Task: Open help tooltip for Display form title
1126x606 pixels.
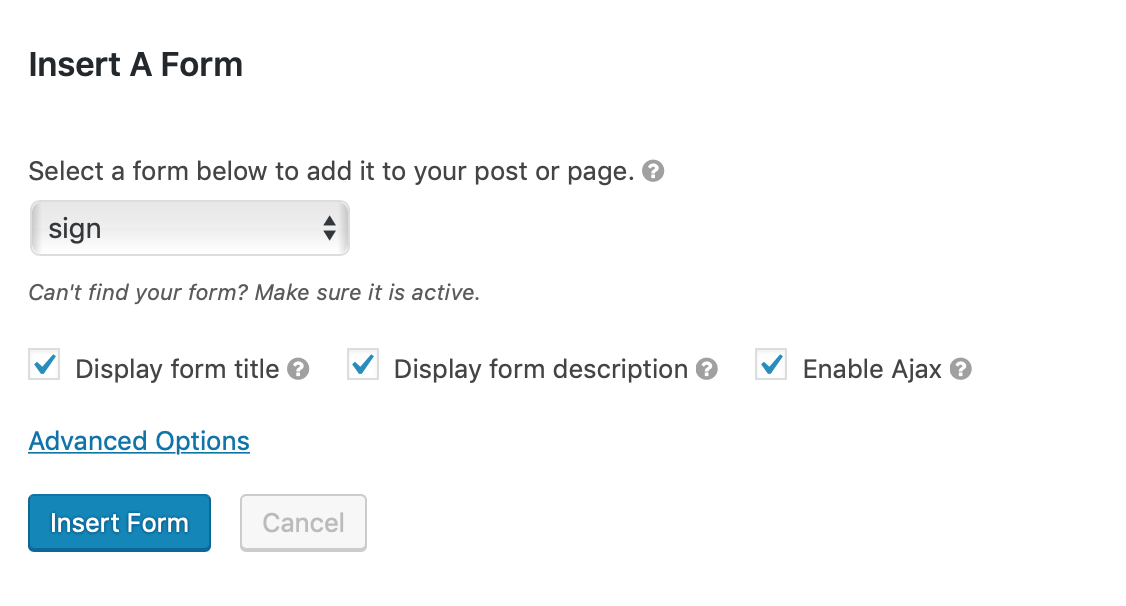Action: pos(298,369)
